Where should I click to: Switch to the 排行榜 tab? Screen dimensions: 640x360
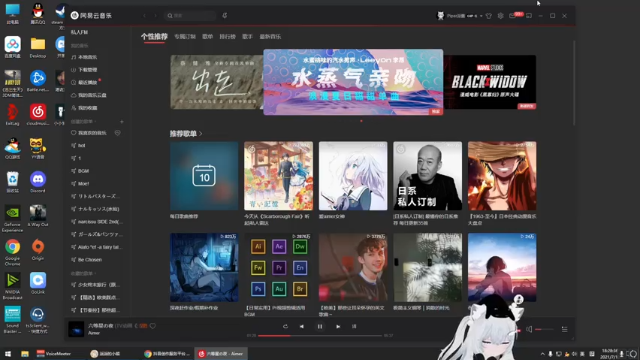click(x=227, y=36)
